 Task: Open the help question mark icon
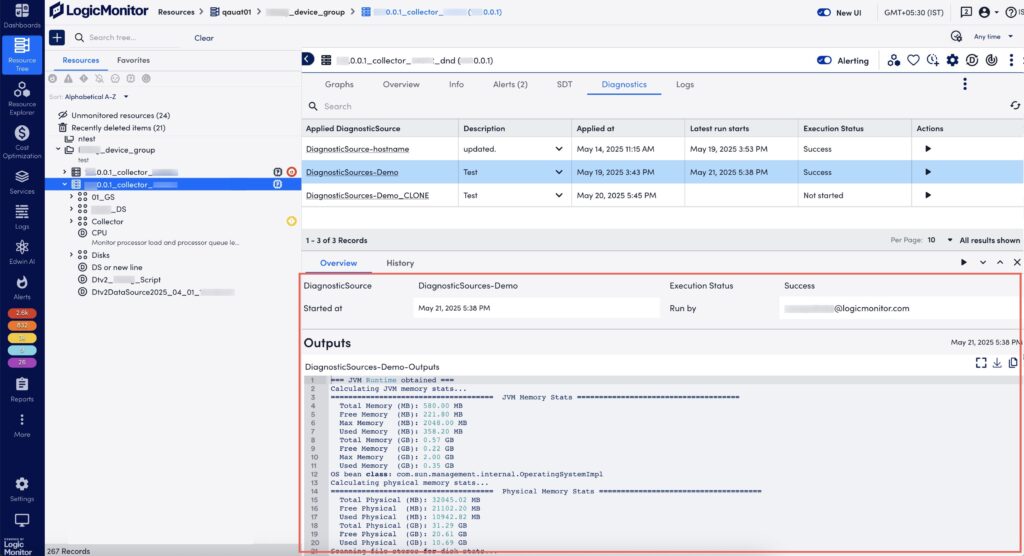point(1010,12)
